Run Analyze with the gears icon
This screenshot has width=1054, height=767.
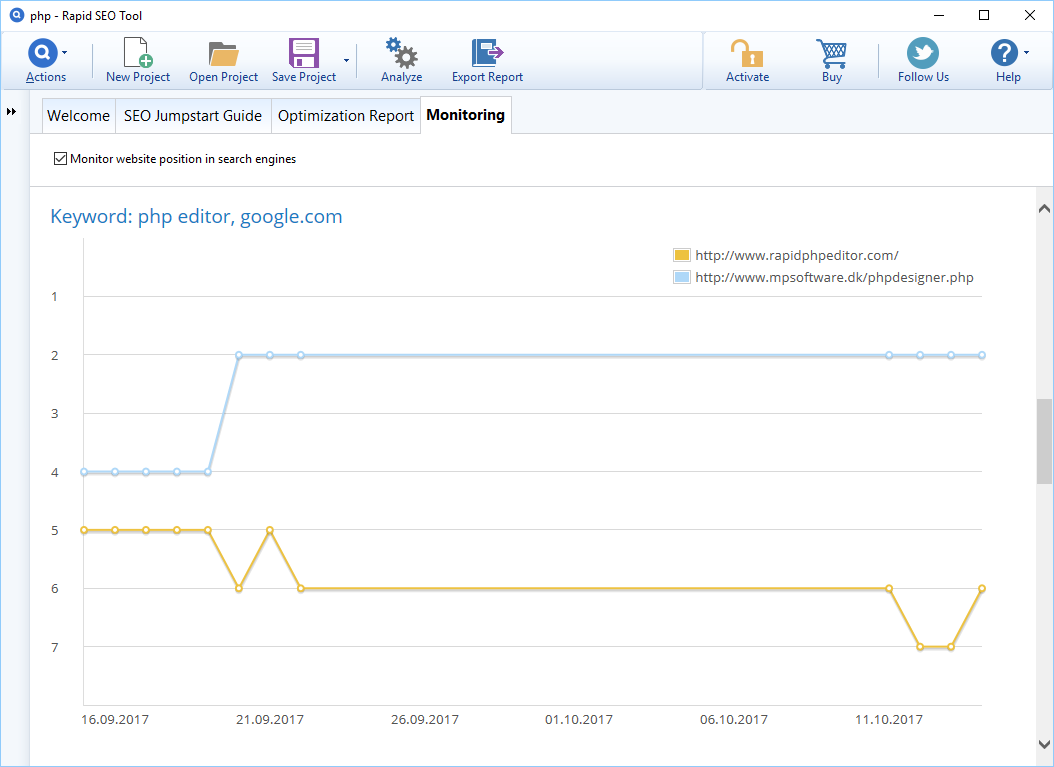(x=401, y=54)
